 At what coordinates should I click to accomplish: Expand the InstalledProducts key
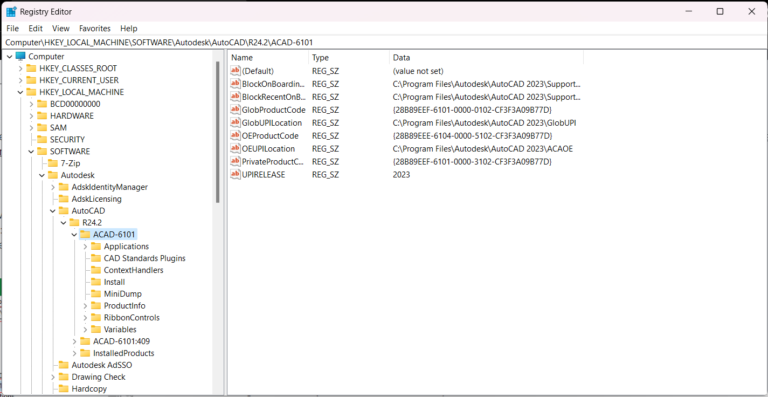point(74,353)
